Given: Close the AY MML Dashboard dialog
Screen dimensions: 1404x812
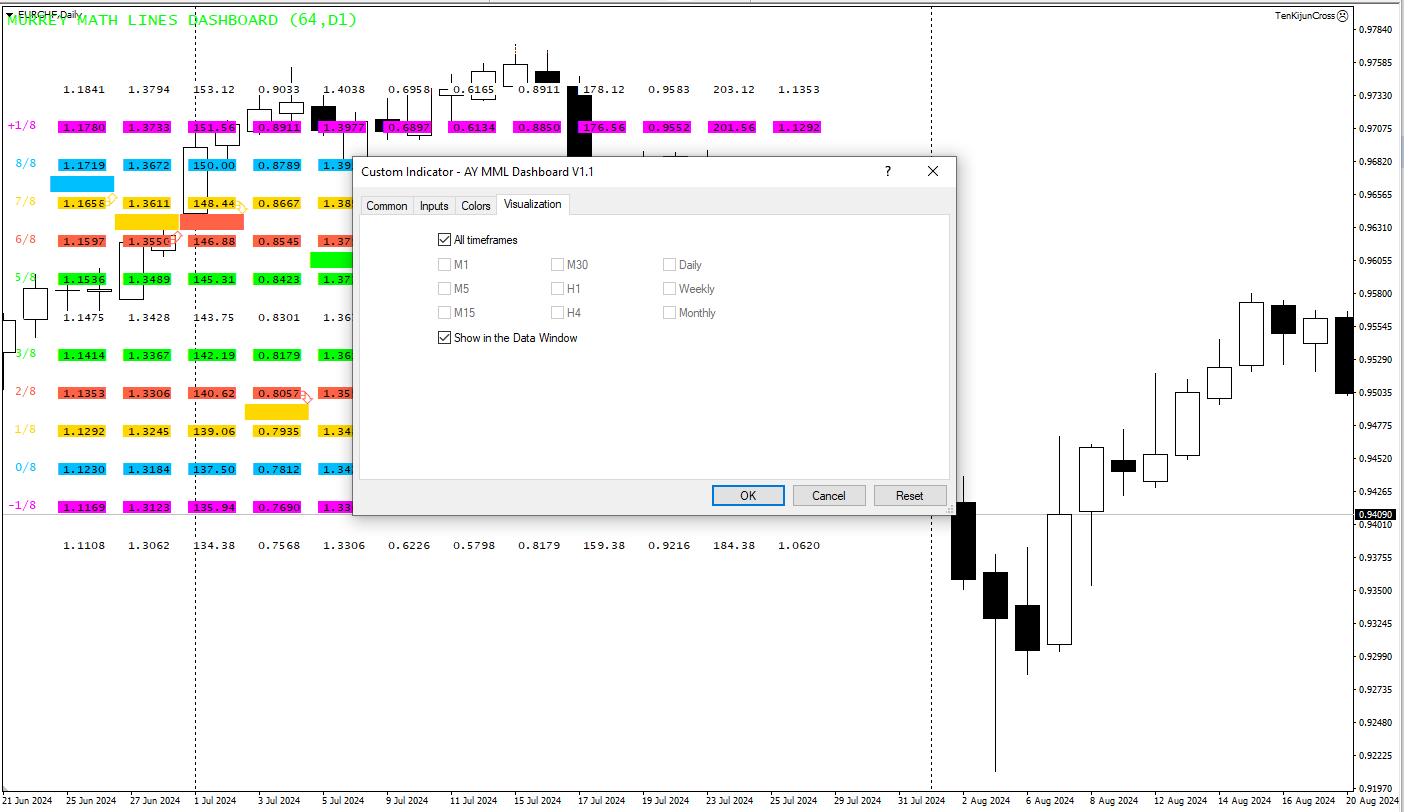Looking at the screenshot, I should coord(933,171).
